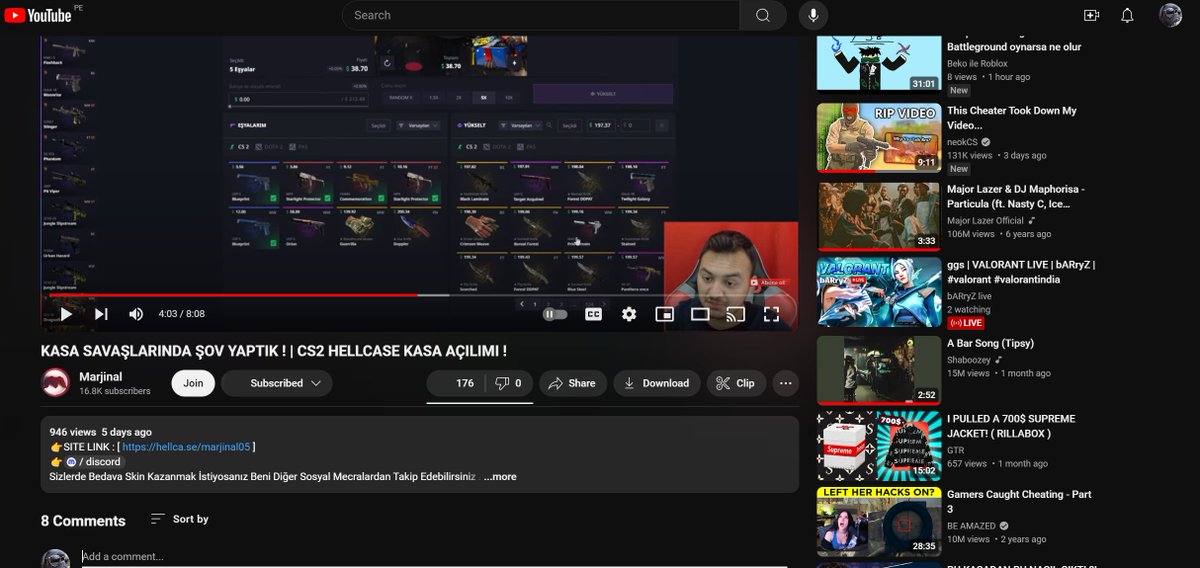The image size is (1200, 568).
Task: Download the video
Action: pyautogui.click(x=656, y=383)
